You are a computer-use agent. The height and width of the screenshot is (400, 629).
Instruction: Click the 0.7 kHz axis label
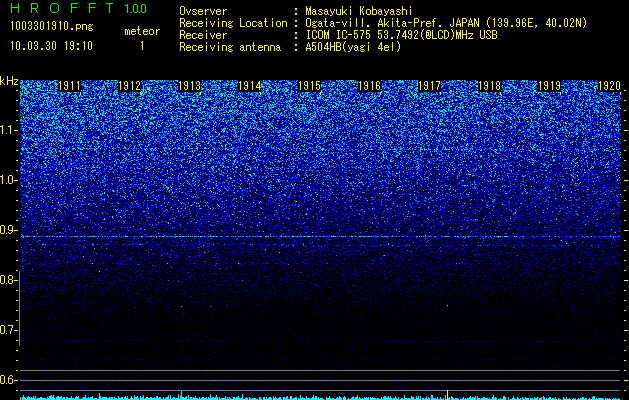[9, 330]
